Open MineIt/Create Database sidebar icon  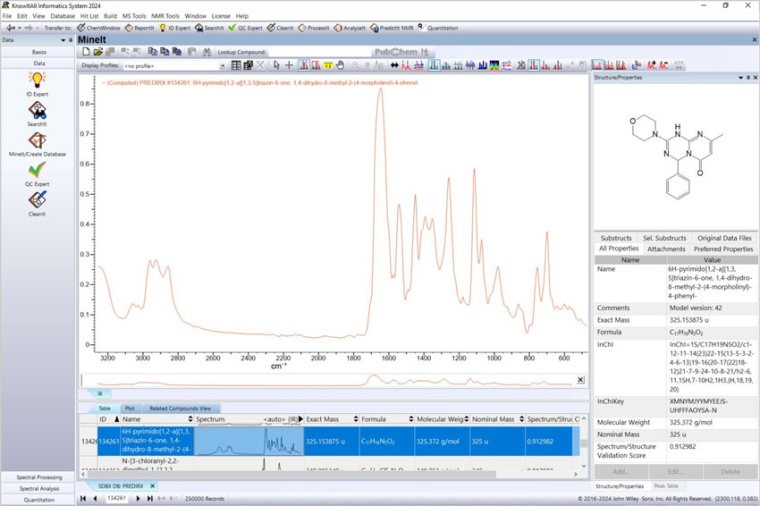[x=37, y=142]
